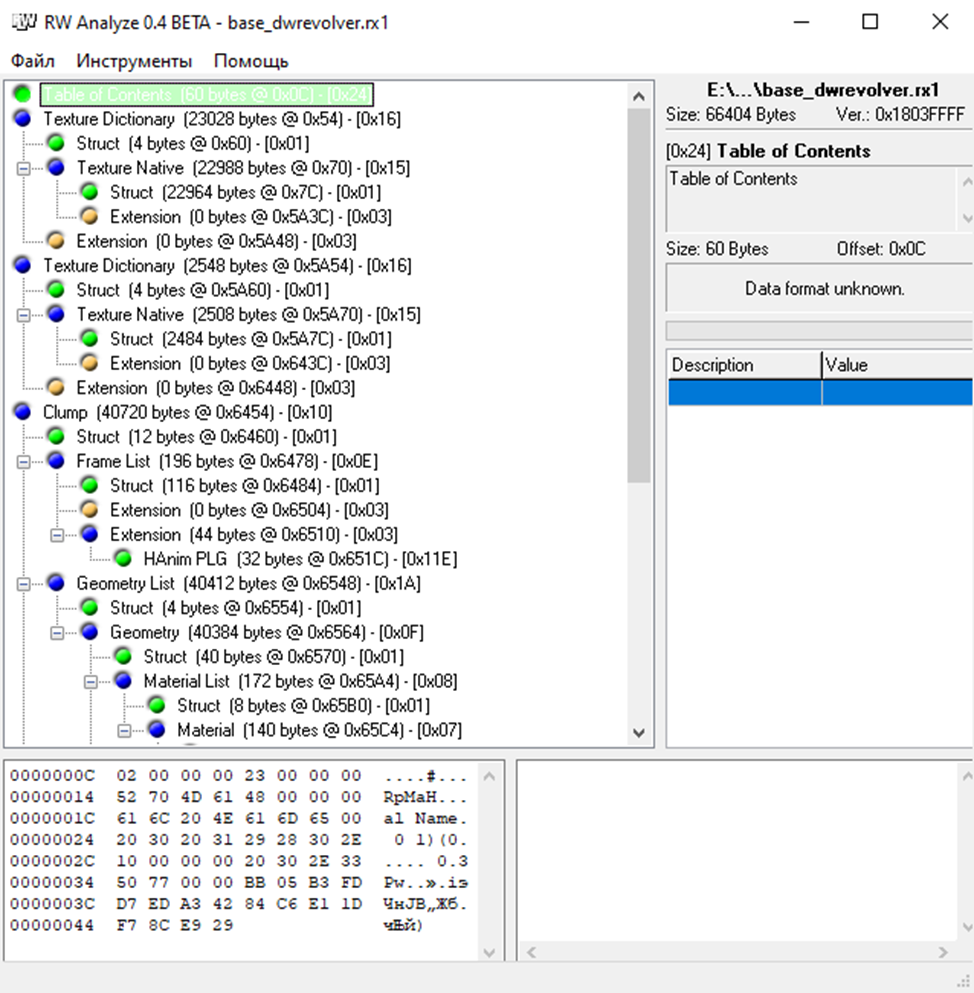Collapse the Frame List node
The height and width of the screenshot is (993, 974).
point(23,462)
